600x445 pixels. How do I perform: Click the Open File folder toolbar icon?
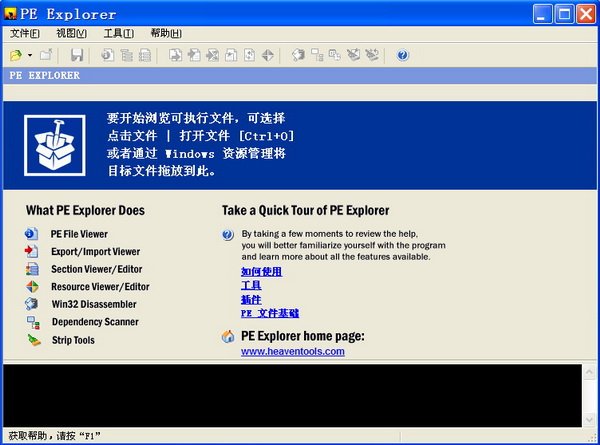click(16, 55)
